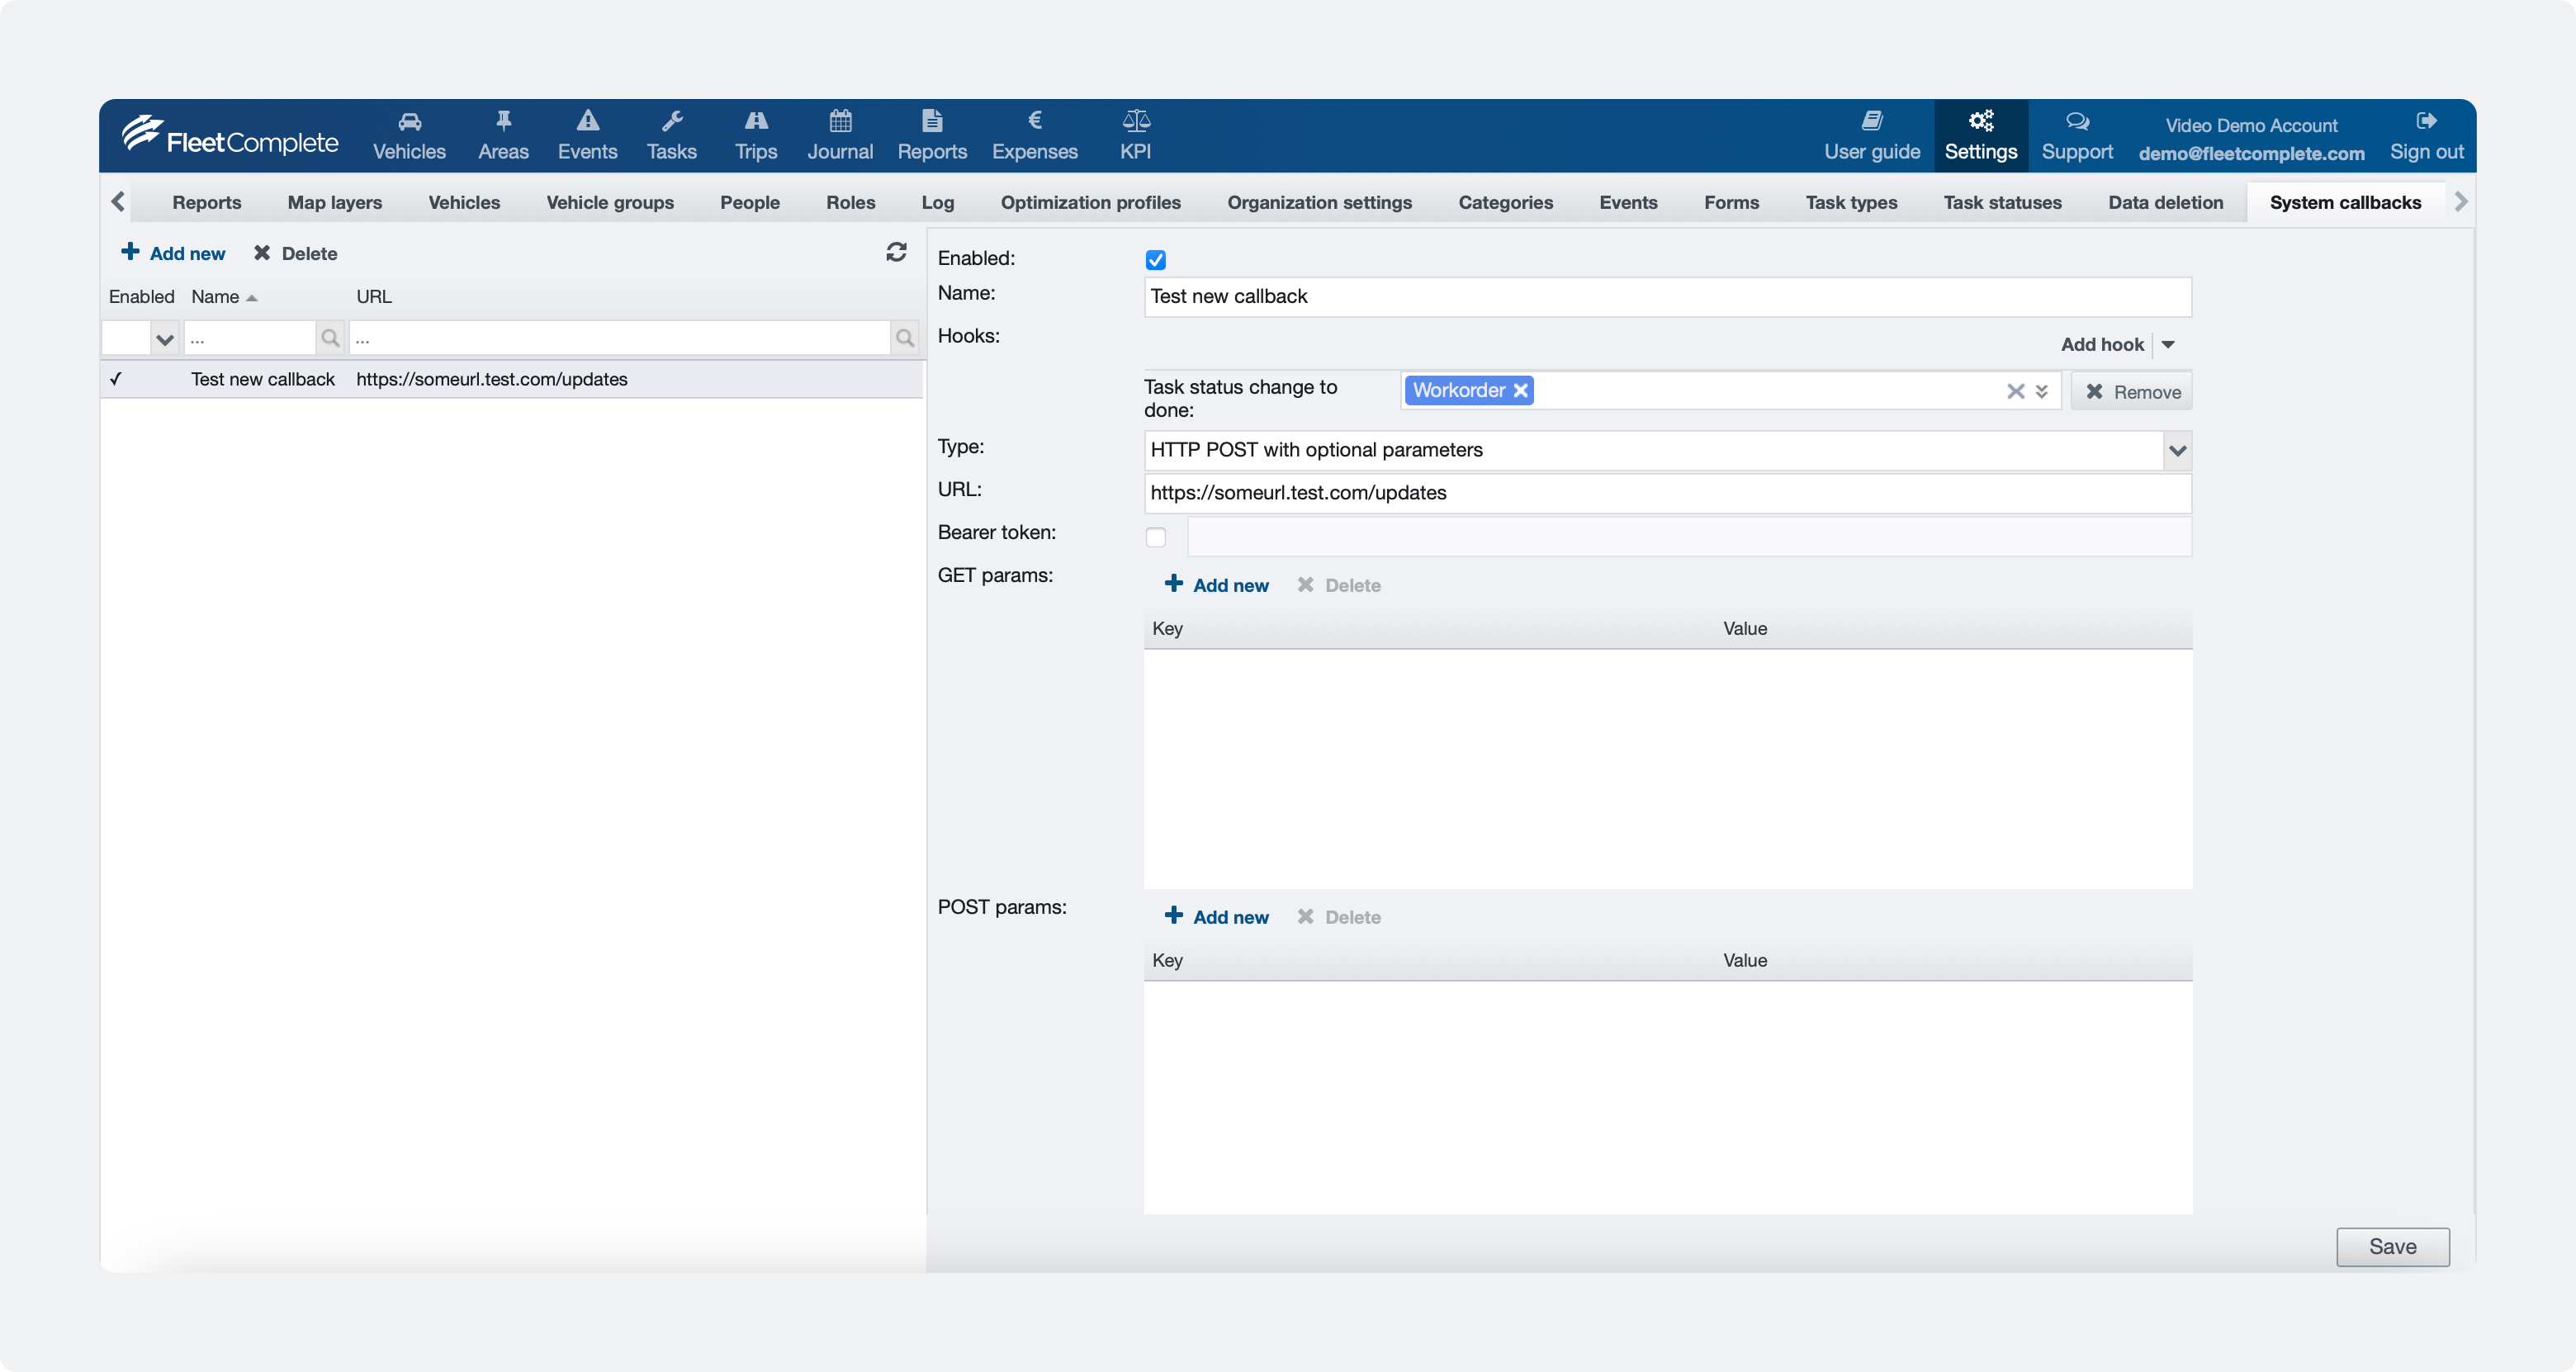The image size is (2576, 1372).
Task: Click the callback Name input field
Action: pyautogui.click(x=1667, y=296)
